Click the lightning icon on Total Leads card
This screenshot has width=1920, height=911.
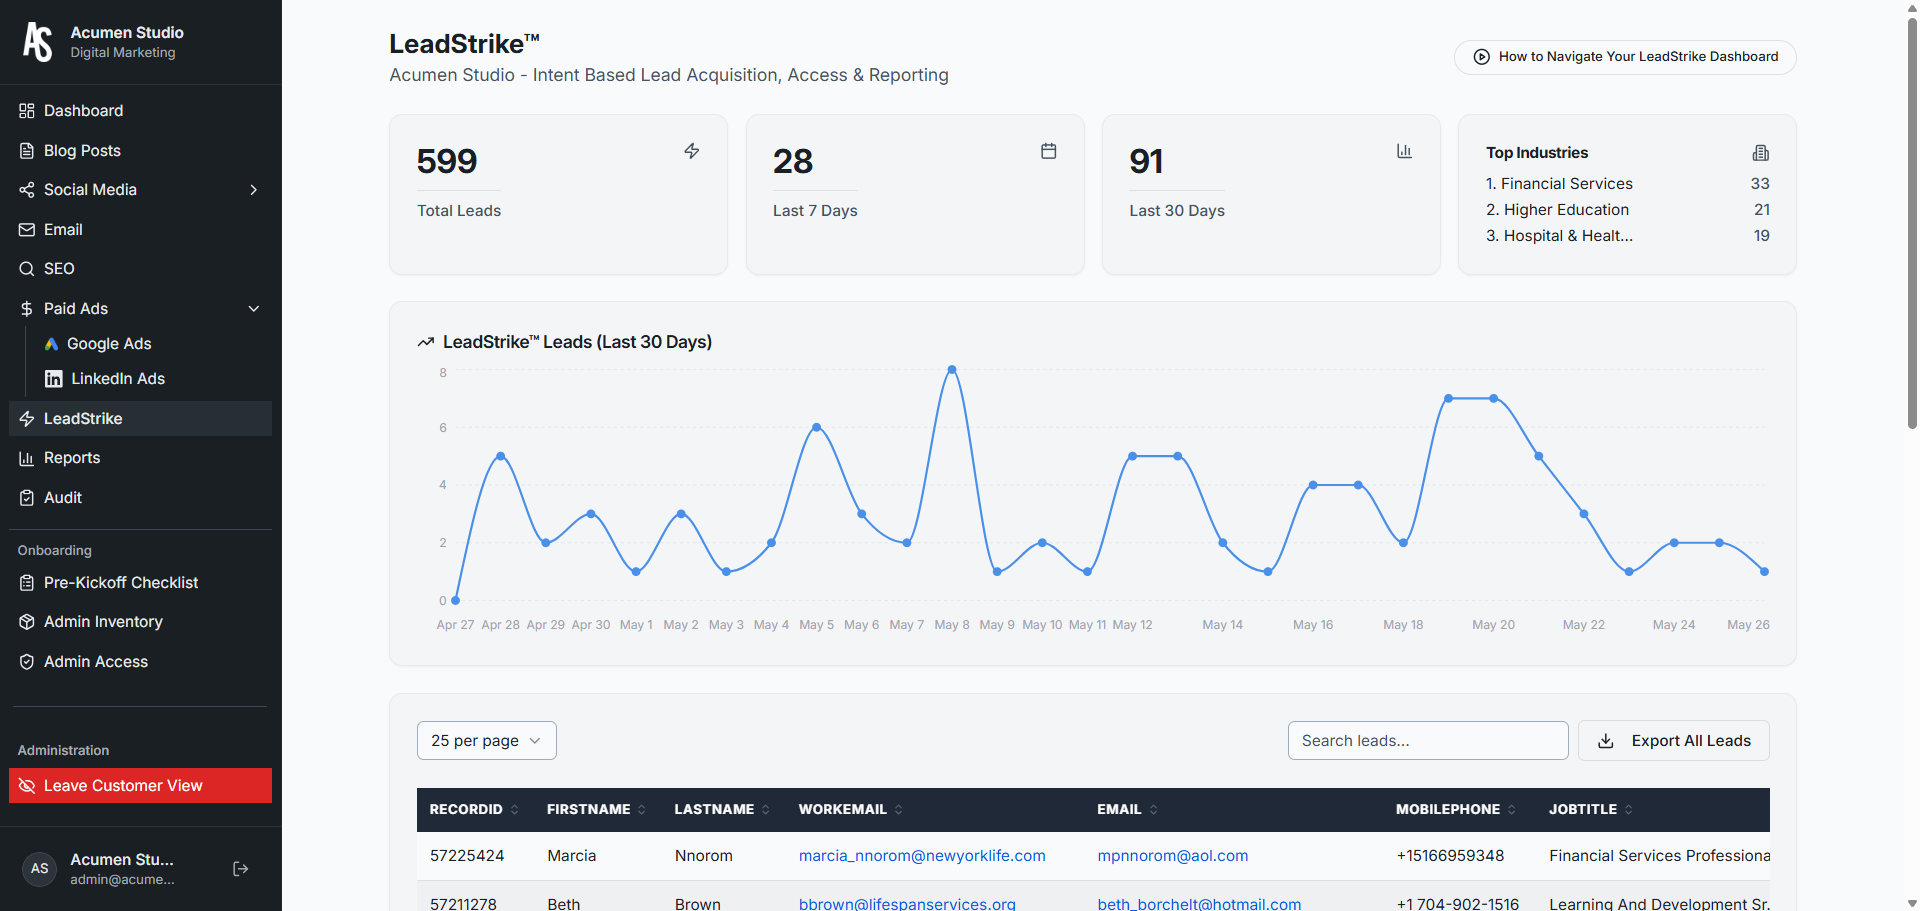[x=692, y=151]
